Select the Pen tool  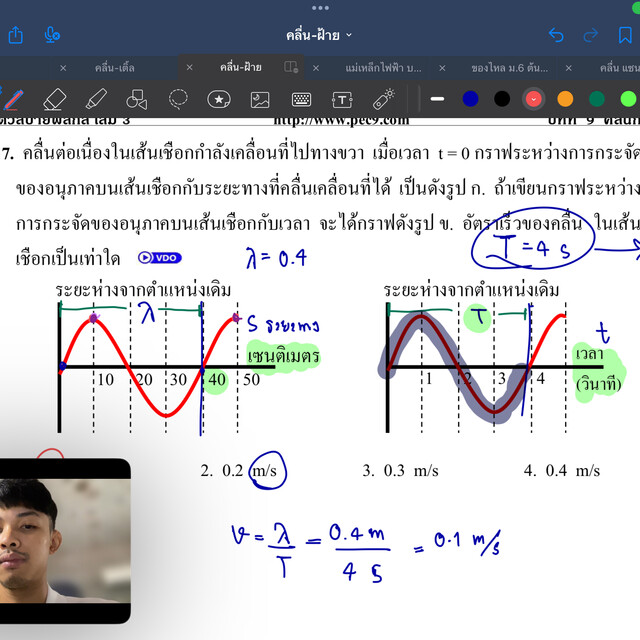pos(12,99)
